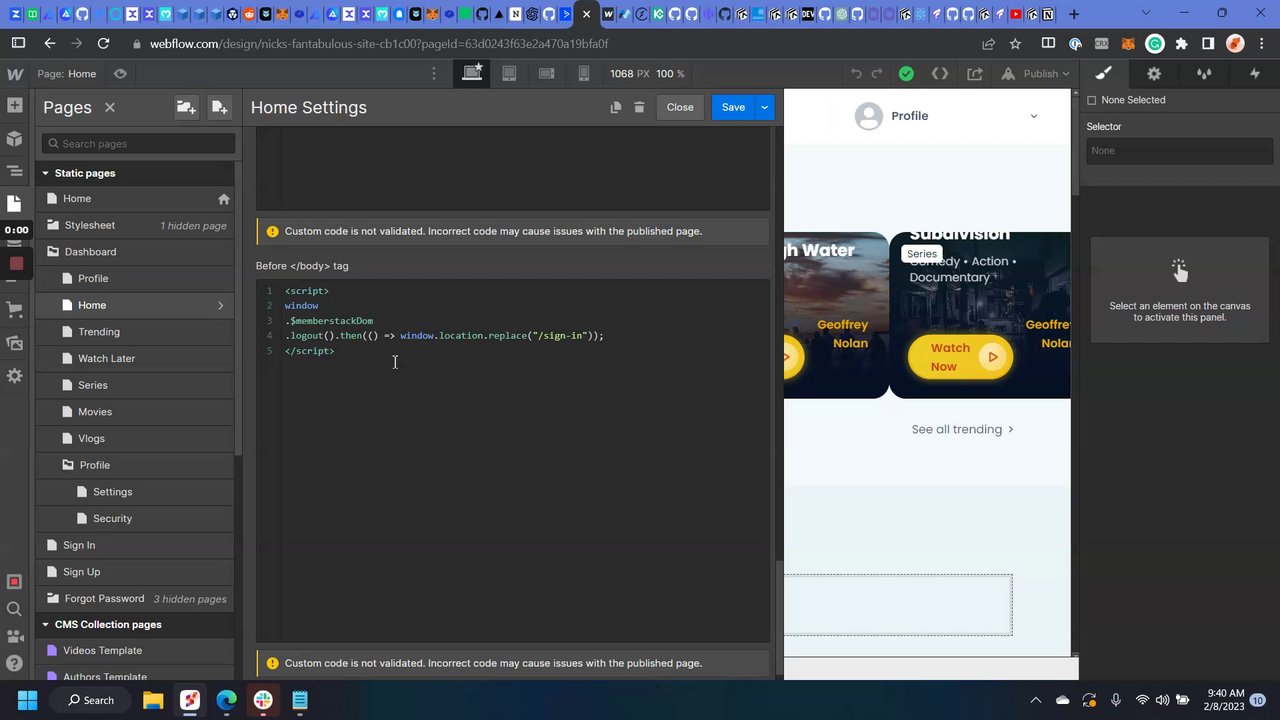Open the three-dot canvas settings menu
Viewport: 1280px width, 720px height.
point(433,74)
